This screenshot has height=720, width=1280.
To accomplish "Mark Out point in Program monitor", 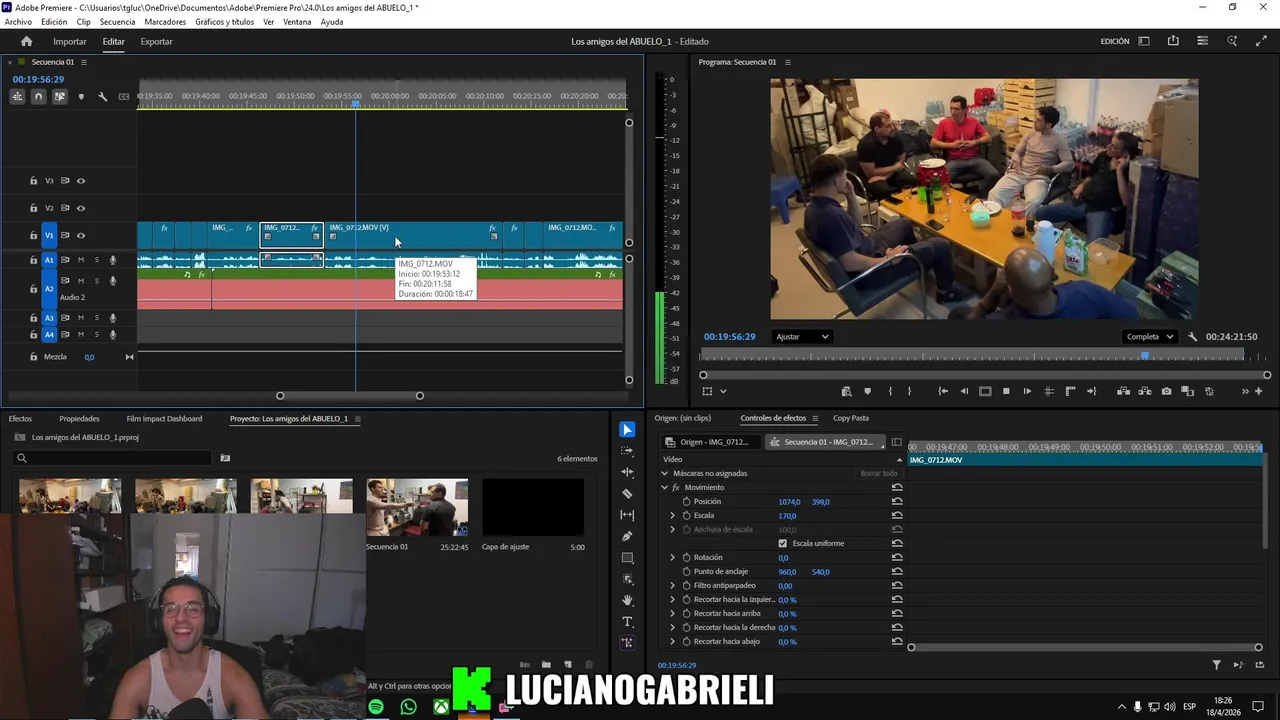I will coord(909,391).
